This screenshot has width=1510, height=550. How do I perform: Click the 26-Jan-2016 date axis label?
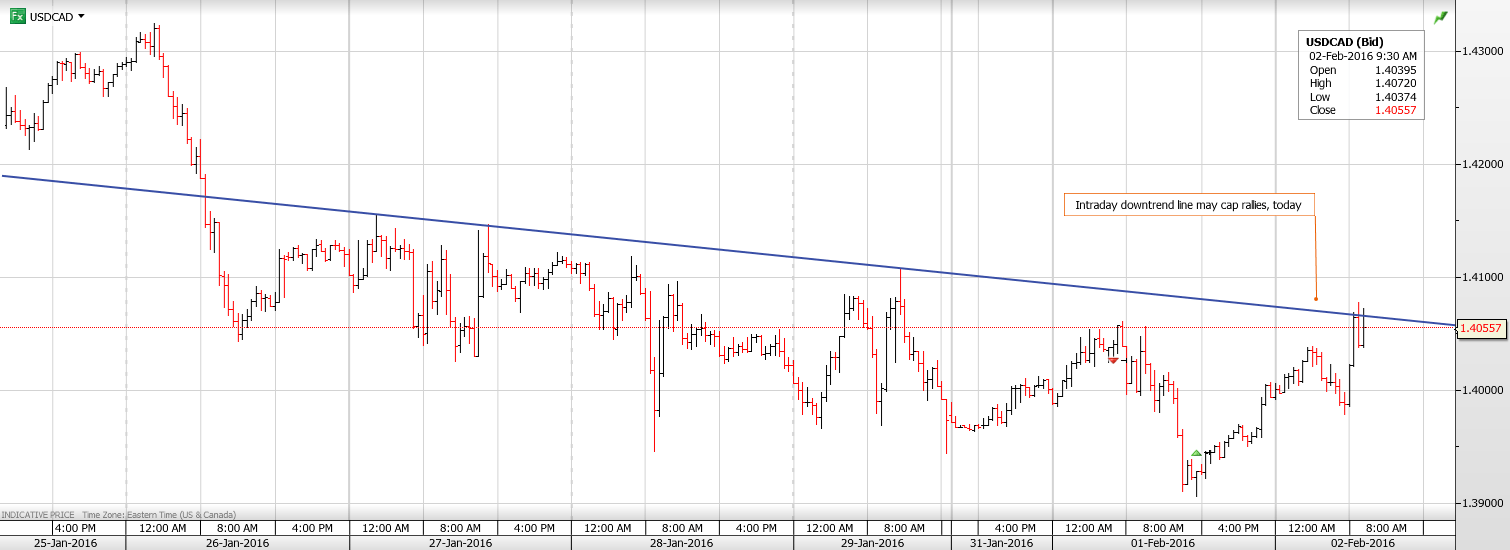click(x=238, y=542)
